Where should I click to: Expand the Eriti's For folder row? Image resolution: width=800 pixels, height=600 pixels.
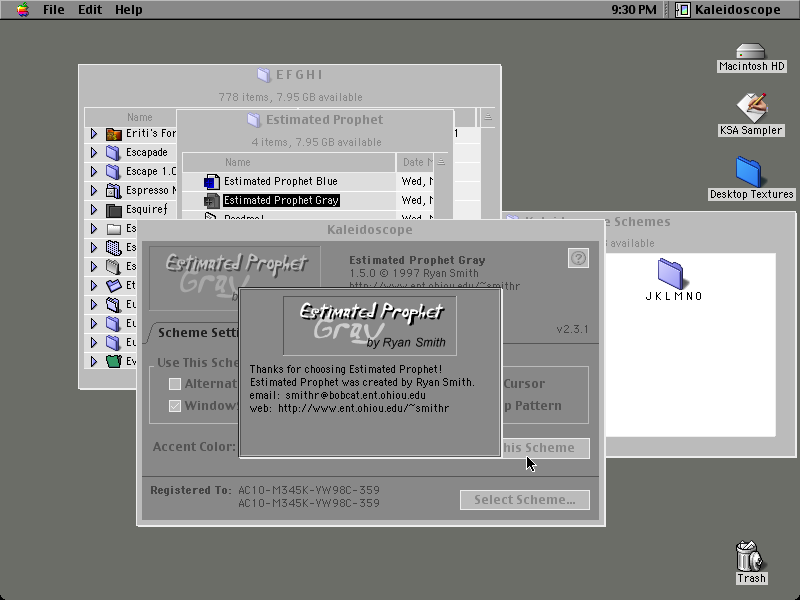click(x=94, y=134)
